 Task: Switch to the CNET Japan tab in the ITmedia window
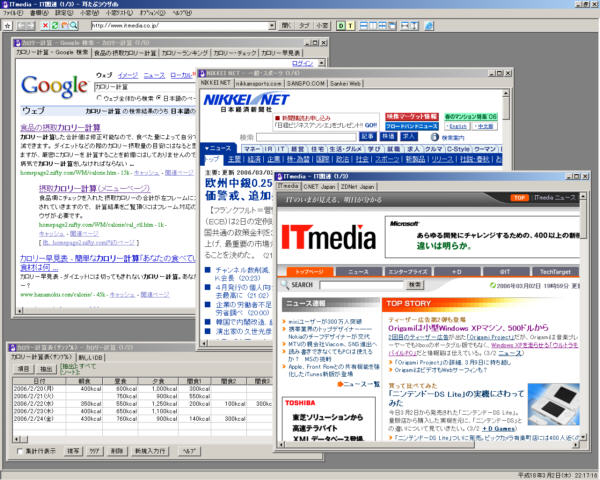(319, 186)
